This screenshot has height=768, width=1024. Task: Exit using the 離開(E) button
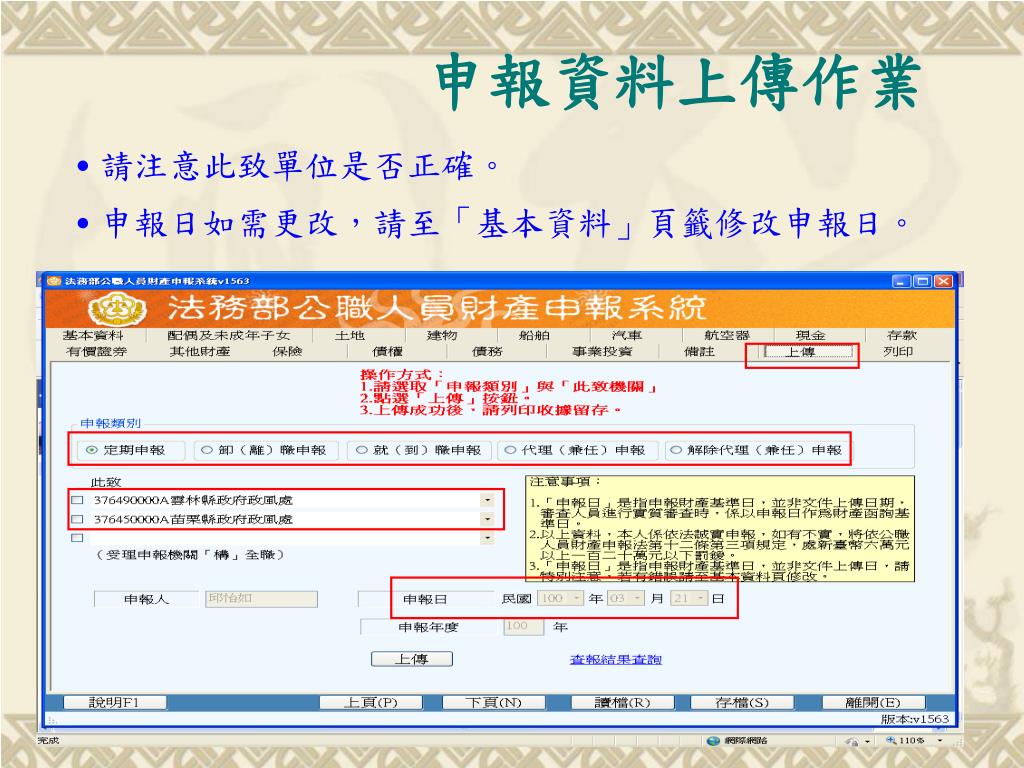(x=873, y=703)
